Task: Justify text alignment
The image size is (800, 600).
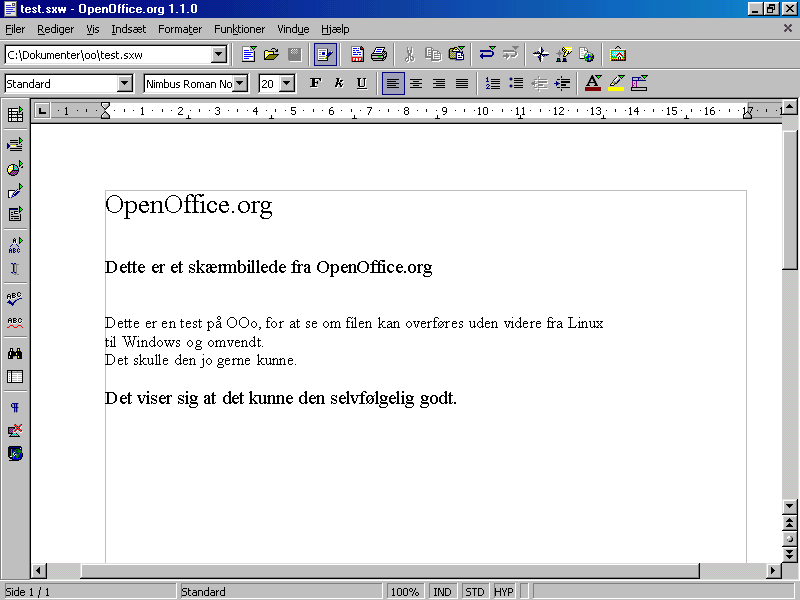Action: (x=462, y=83)
